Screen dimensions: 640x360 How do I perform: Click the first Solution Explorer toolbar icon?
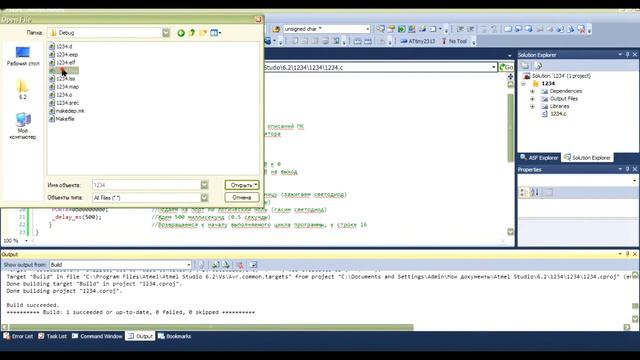(x=525, y=66)
